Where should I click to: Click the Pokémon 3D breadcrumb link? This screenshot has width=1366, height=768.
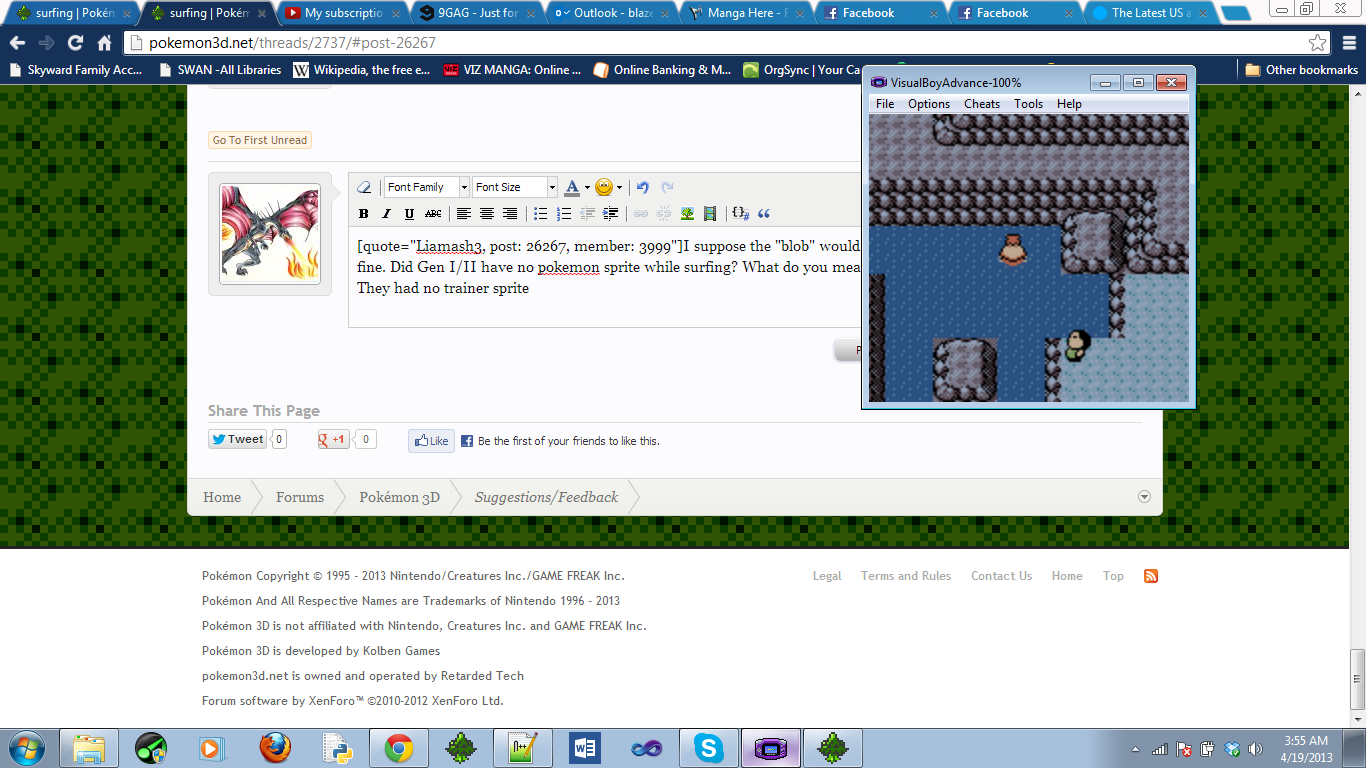(x=399, y=497)
